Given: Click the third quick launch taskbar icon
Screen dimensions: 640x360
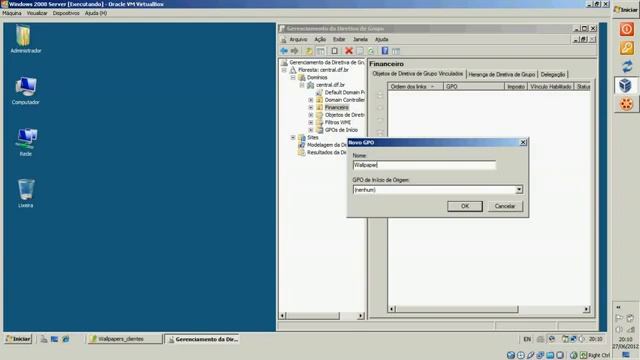Looking at the screenshot, I should [x=65, y=339].
